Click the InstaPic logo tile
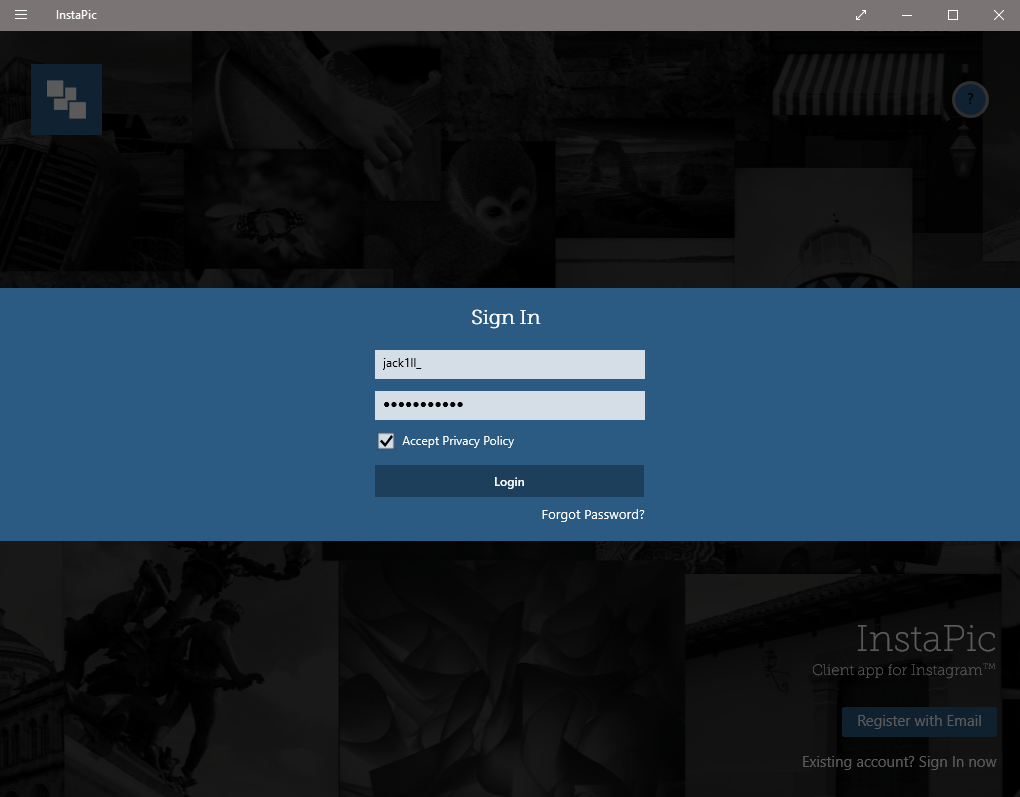Screen dimensions: 1020x797 66,100
